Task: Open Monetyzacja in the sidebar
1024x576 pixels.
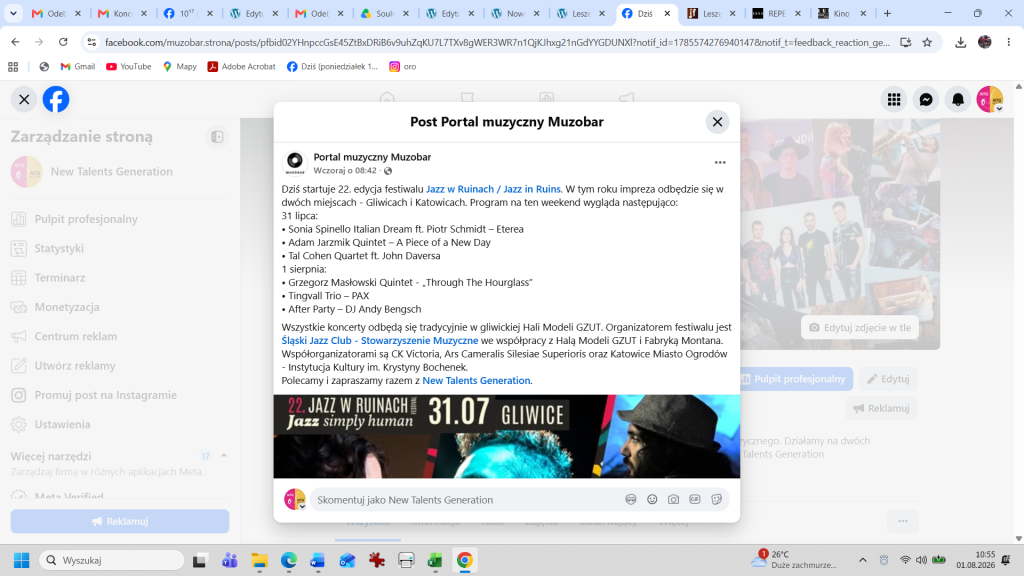Action: tap(67, 307)
